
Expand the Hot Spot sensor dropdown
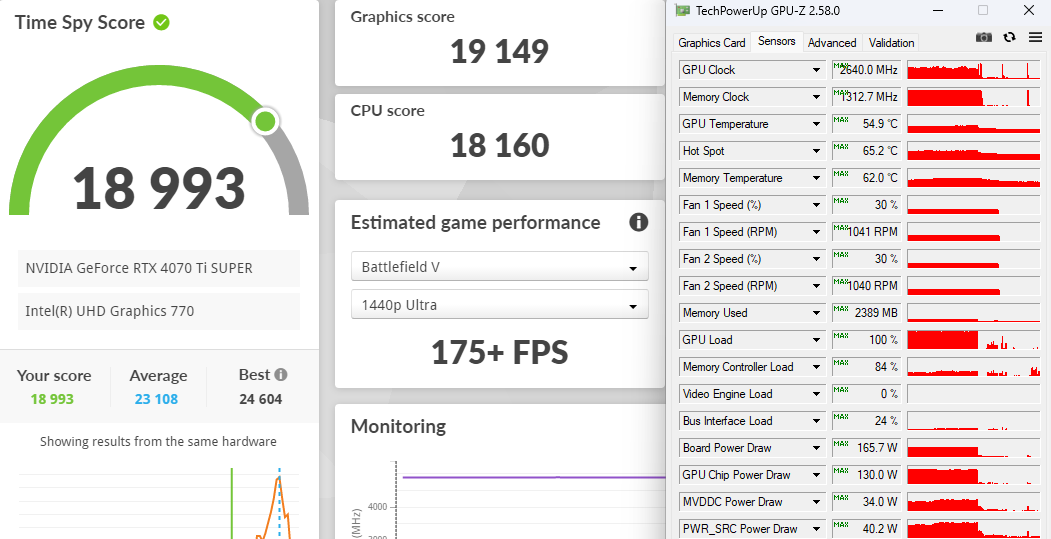pyautogui.click(x=816, y=151)
